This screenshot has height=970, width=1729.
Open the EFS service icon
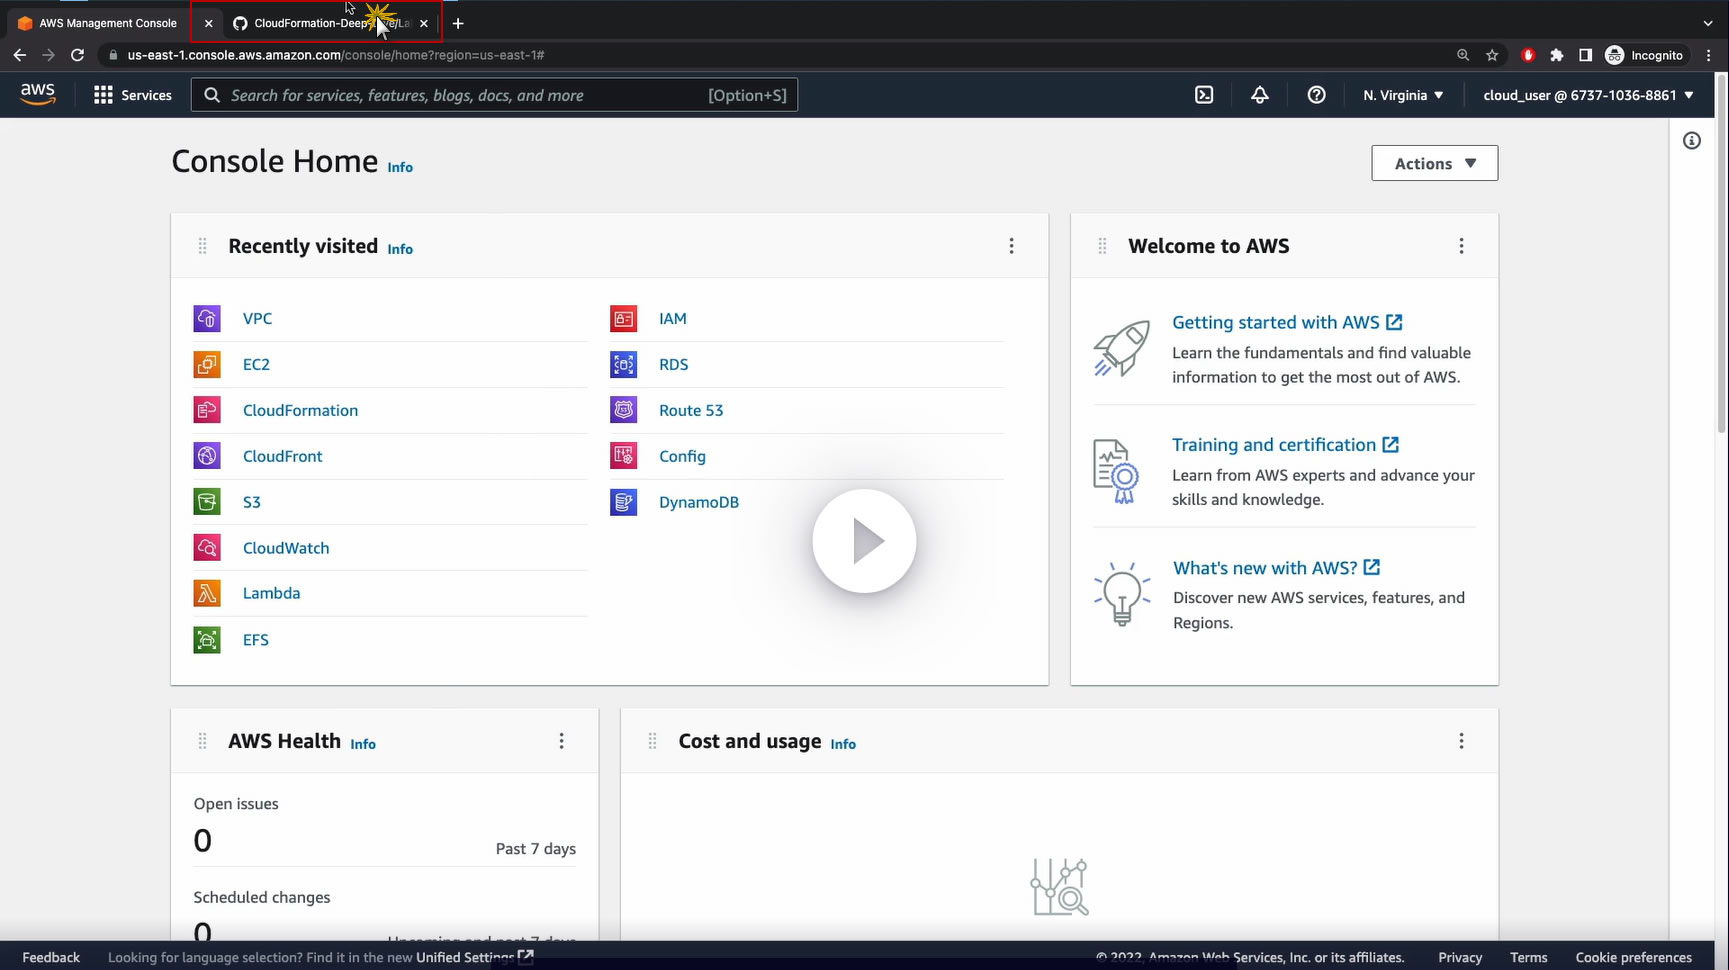[207, 640]
